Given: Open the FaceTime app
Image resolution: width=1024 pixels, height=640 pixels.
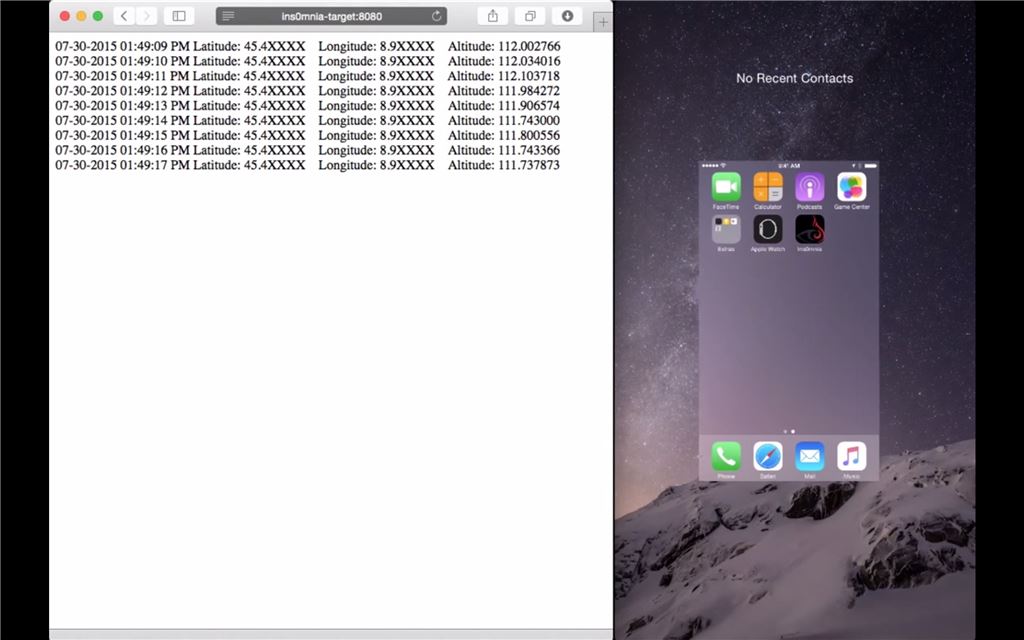Looking at the screenshot, I should (726, 187).
